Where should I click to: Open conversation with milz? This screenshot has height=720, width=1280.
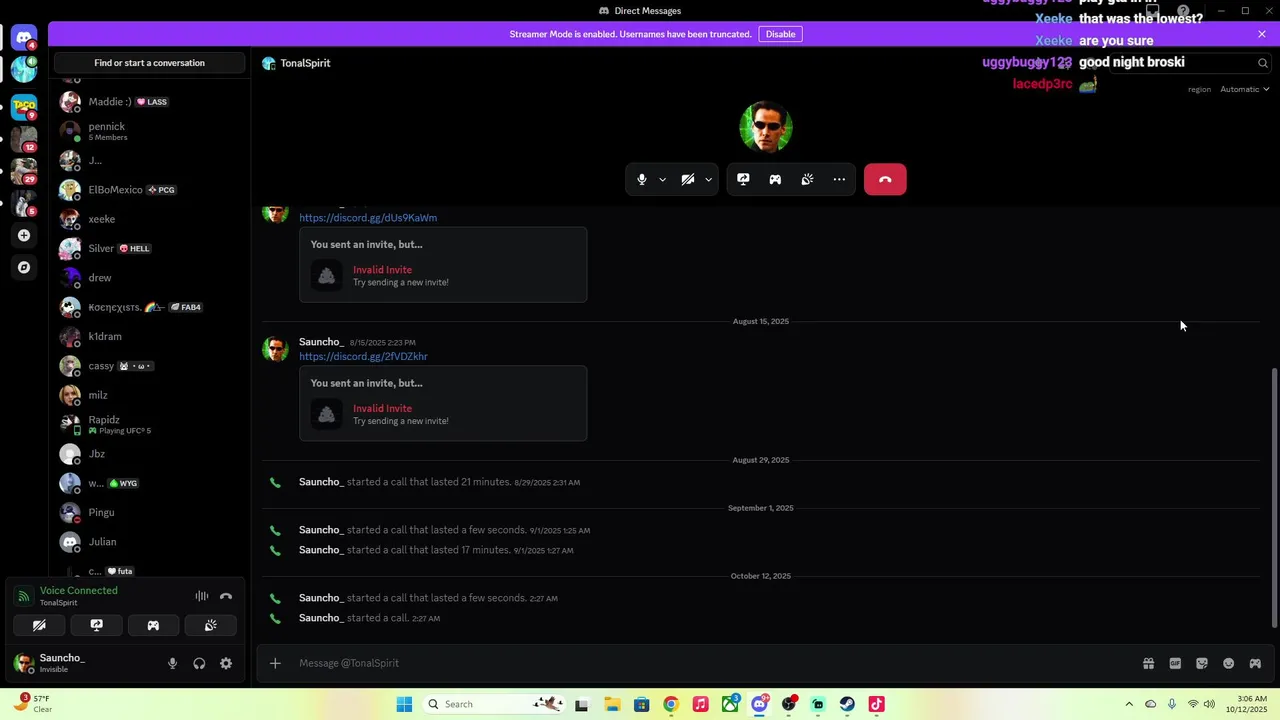click(x=150, y=395)
